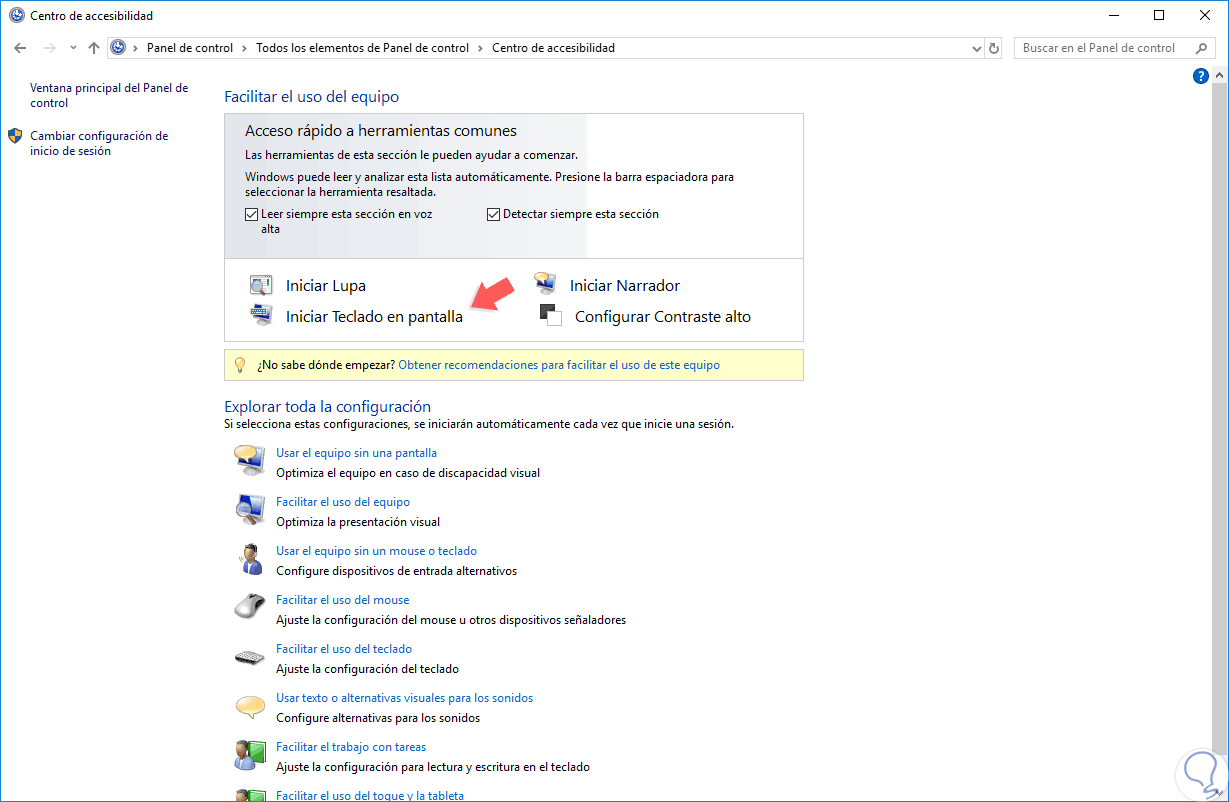Screen dimensions: 1229x802
Task: Click the speech bubble icon for alternativas de sonidos
Action: point(249,707)
